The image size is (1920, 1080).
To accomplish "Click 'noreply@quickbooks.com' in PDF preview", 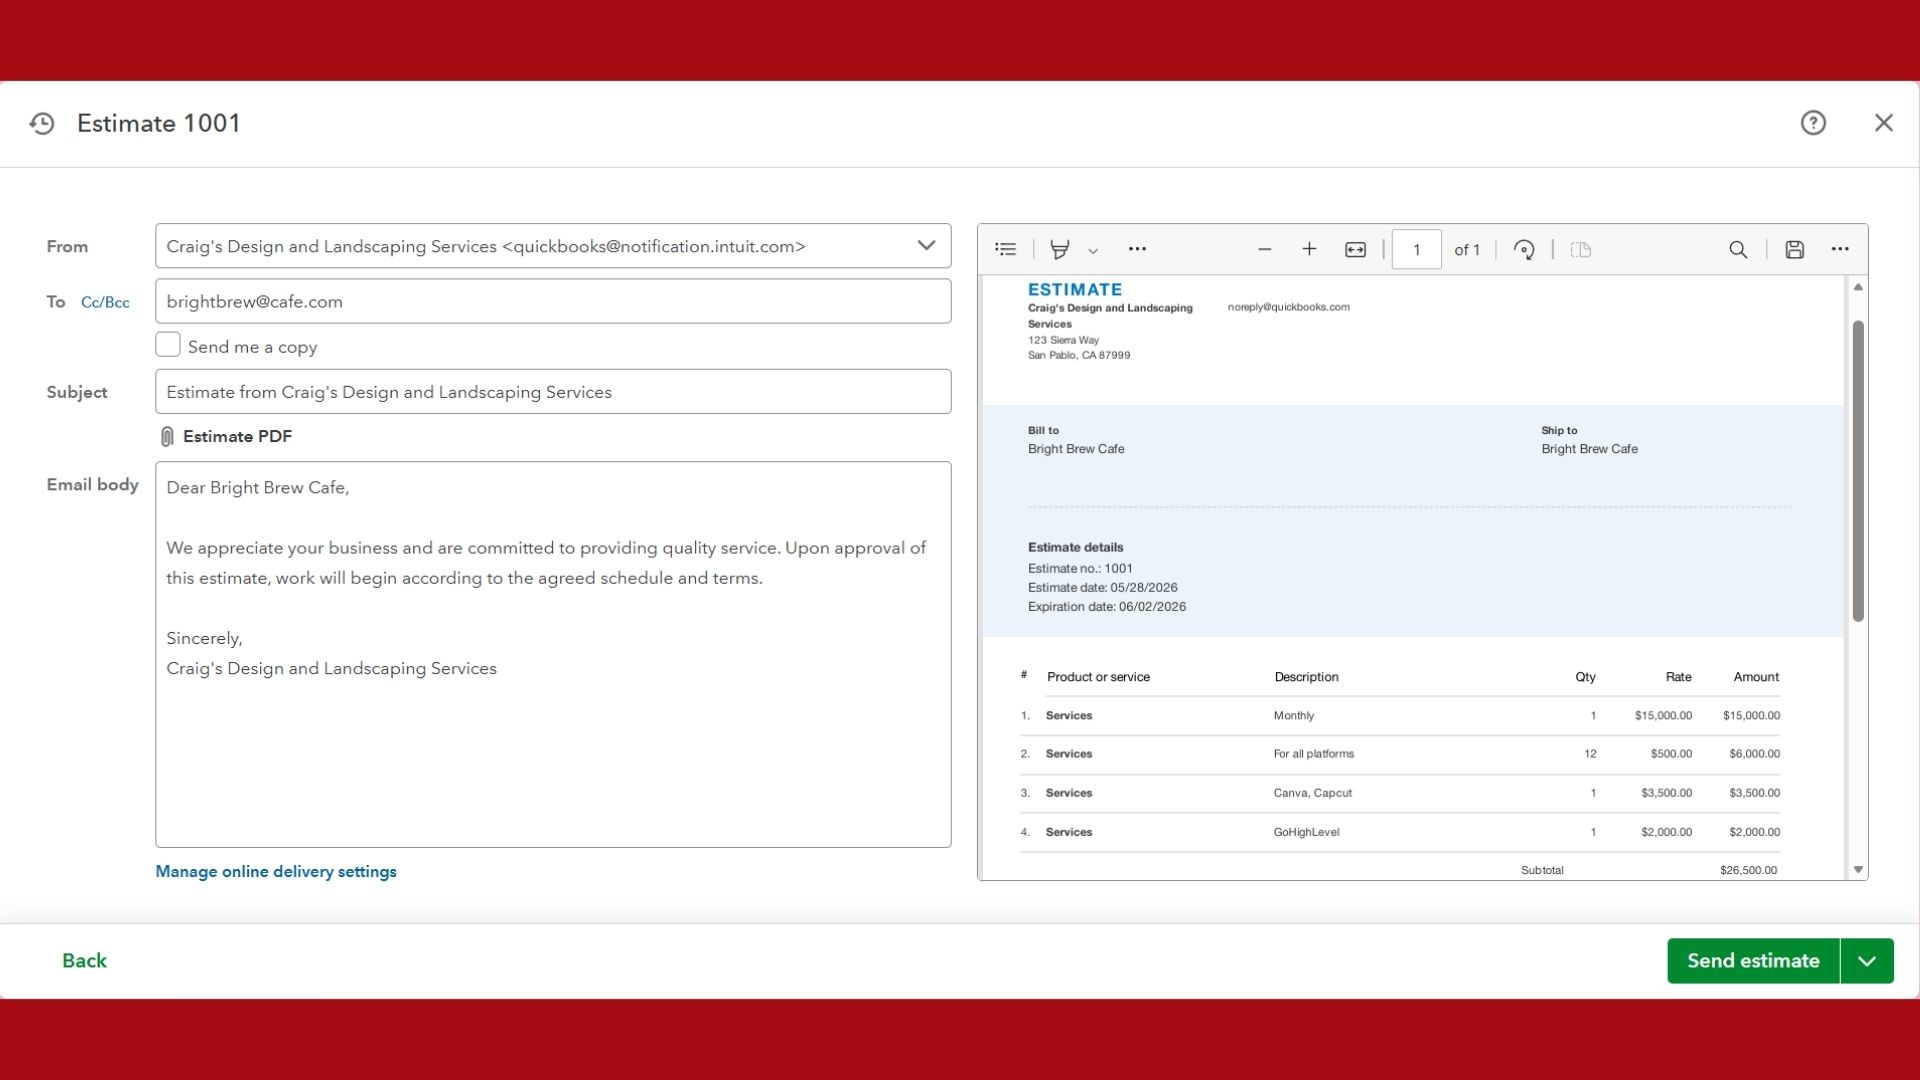I will [x=1288, y=307].
